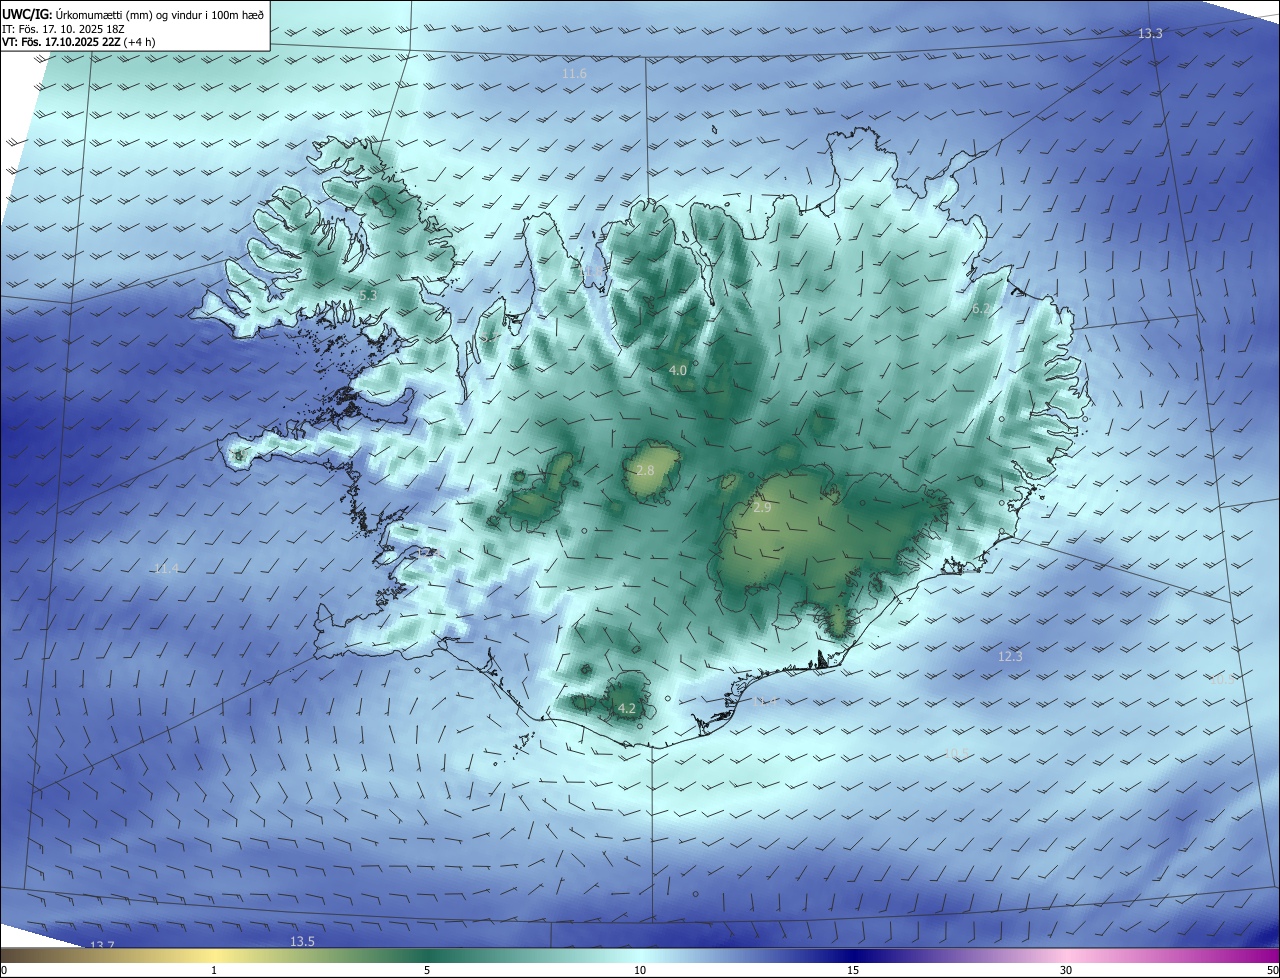Click the colour scale tick labelled 50
This screenshot has height=978, width=1280.
(x=1272, y=970)
